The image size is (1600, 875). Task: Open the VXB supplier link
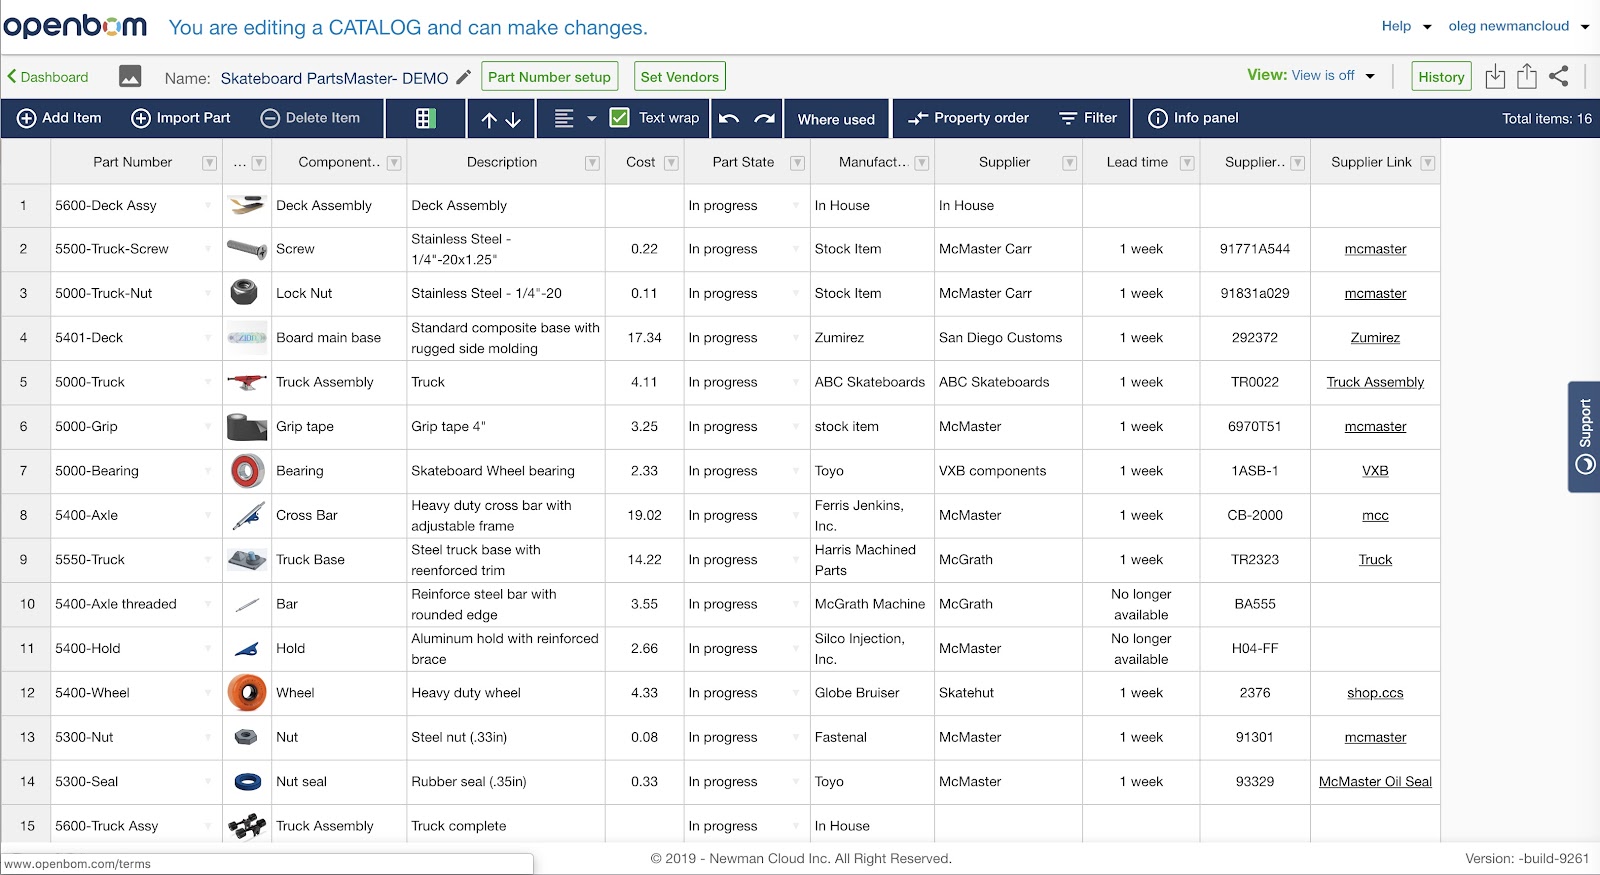pyautogui.click(x=1375, y=471)
